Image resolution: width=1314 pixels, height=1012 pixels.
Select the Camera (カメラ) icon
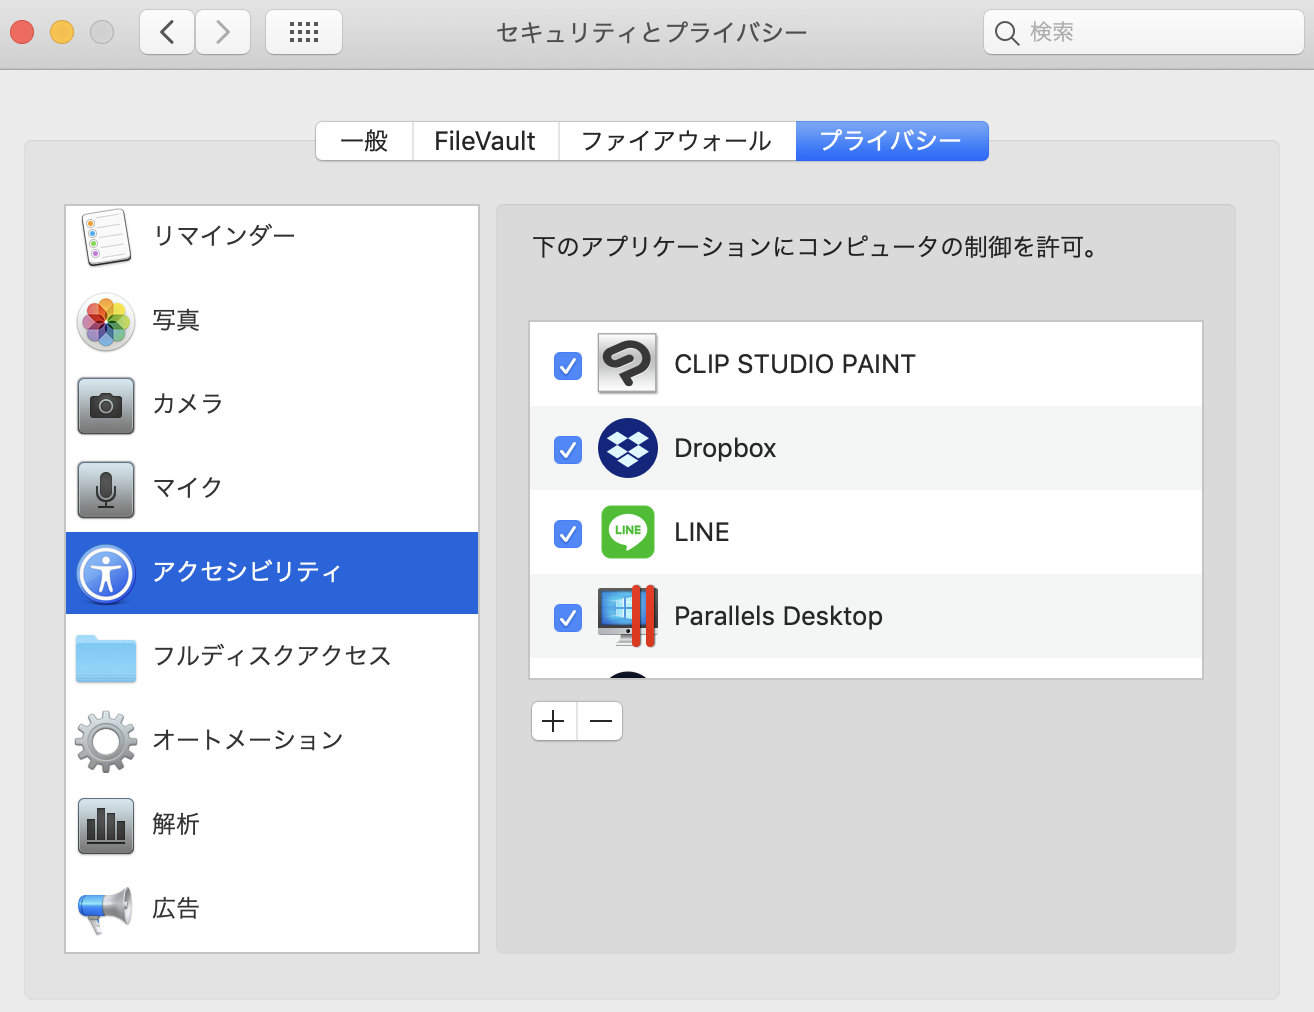tap(106, 406)
